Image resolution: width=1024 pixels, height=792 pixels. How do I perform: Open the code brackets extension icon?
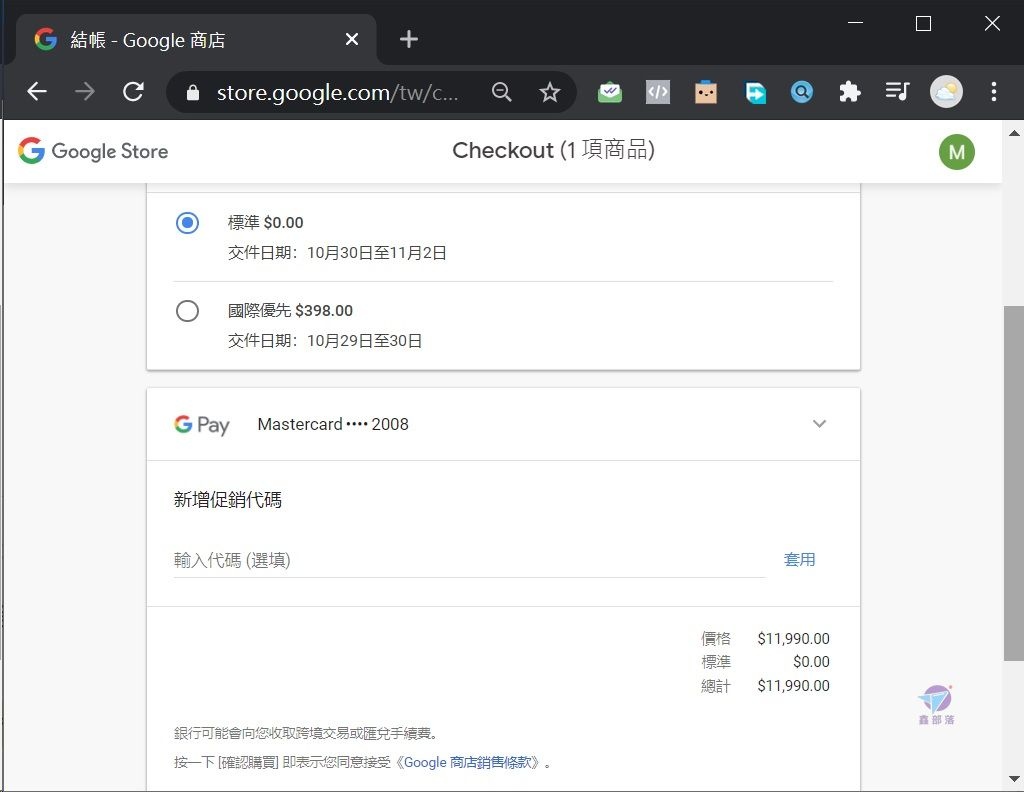click(658, 92)
